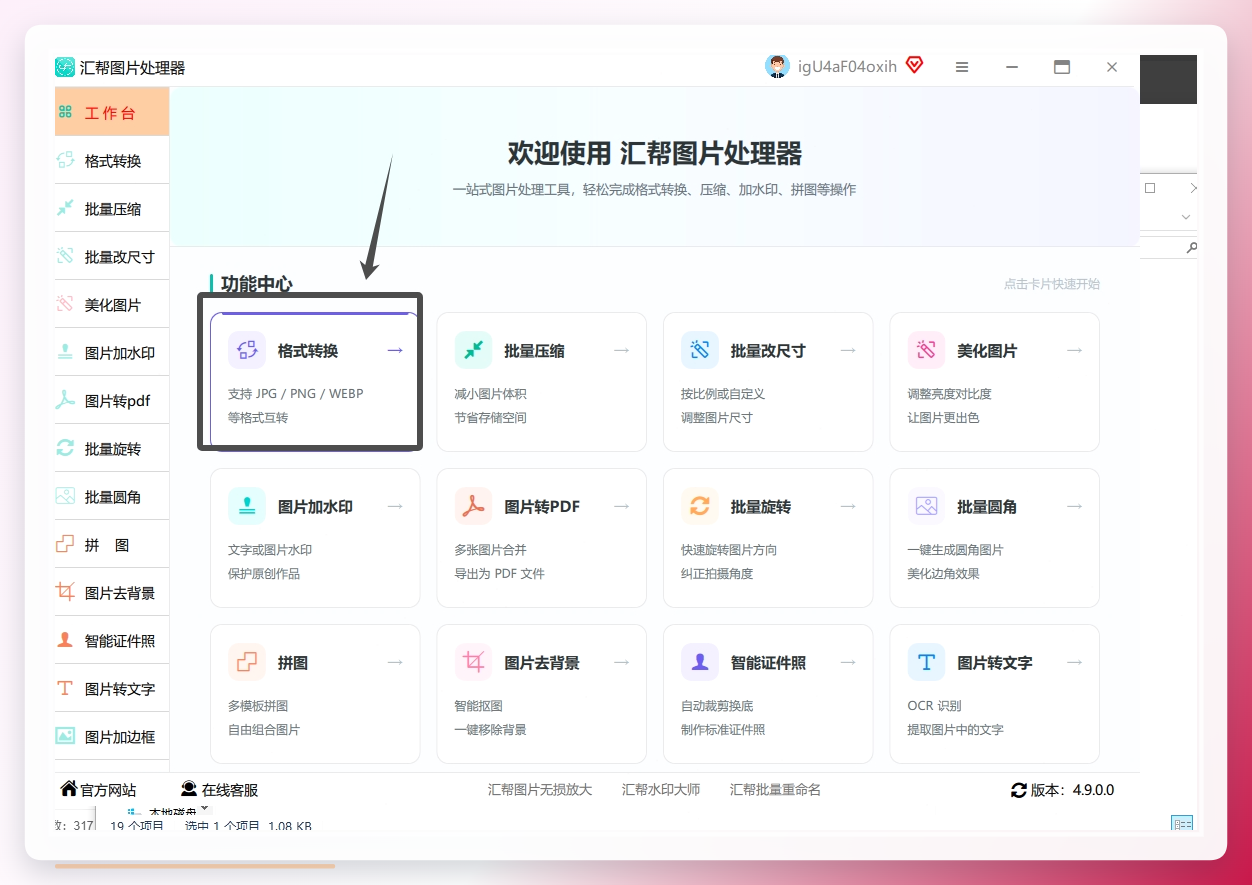Open 批量压缩 from the sidebar
This screenshot has width=1252, height=885.
(112, 208)
